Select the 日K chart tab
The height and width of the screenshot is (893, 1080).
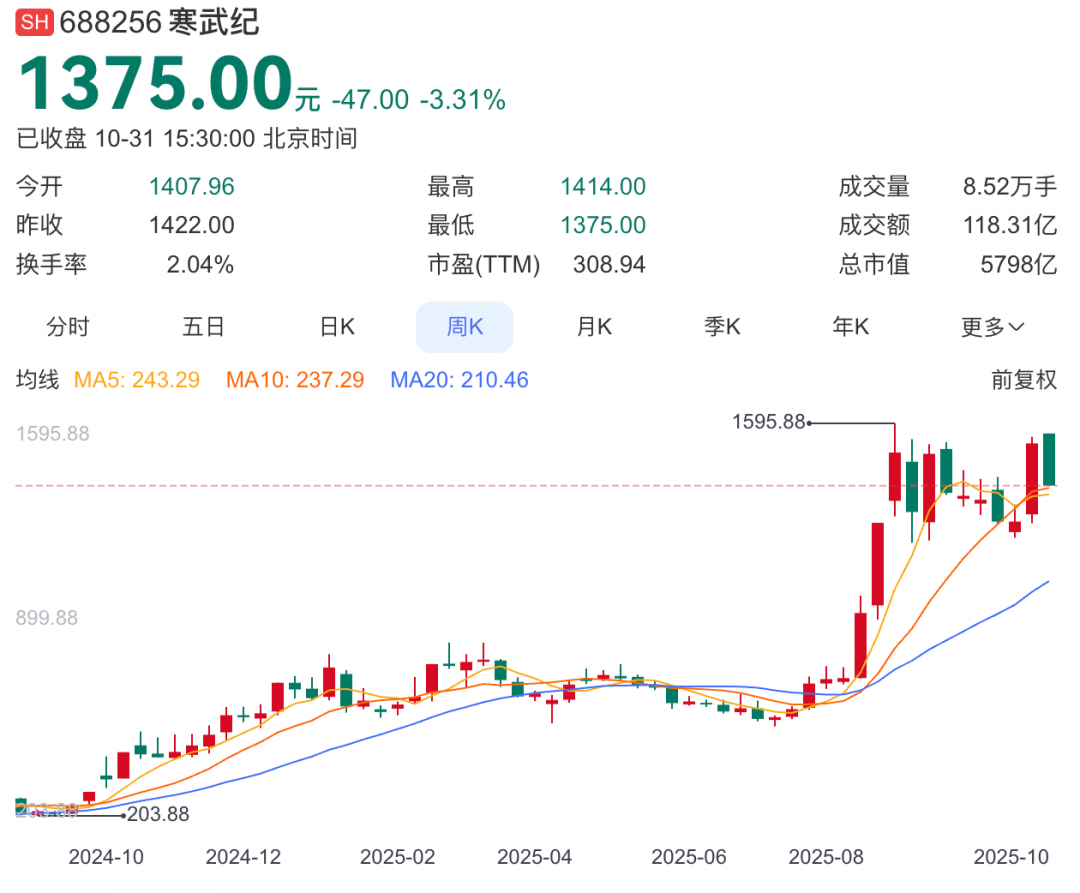click(x=338, y=326)
